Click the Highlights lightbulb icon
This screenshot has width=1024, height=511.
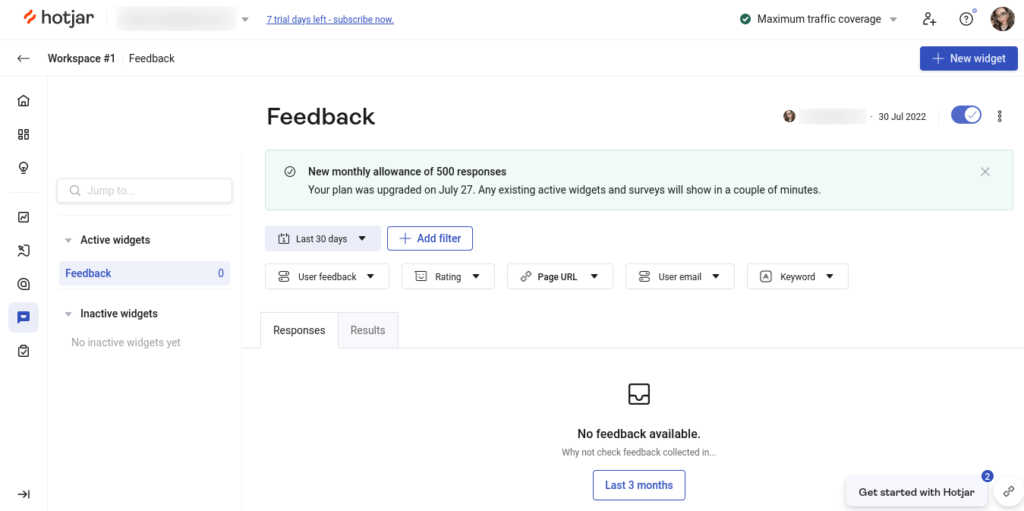tap(23, 168)
